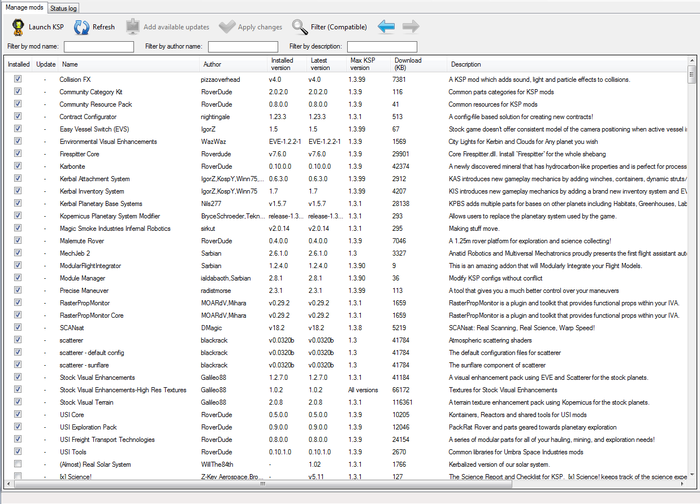Click the Filter by author name field

(x=243, y=46)
